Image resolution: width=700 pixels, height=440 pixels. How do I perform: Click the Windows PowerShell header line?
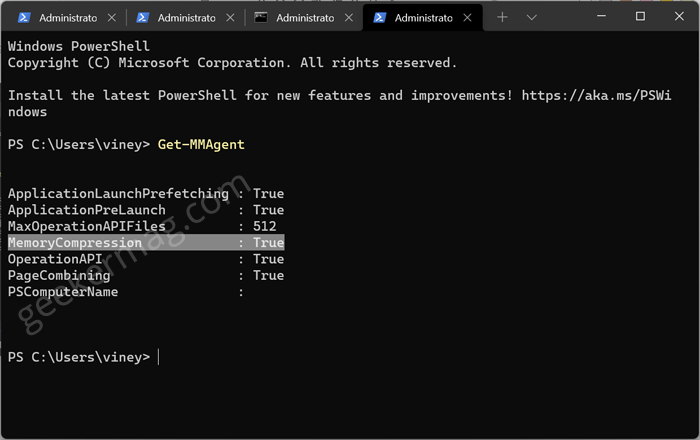click(79, 46)
